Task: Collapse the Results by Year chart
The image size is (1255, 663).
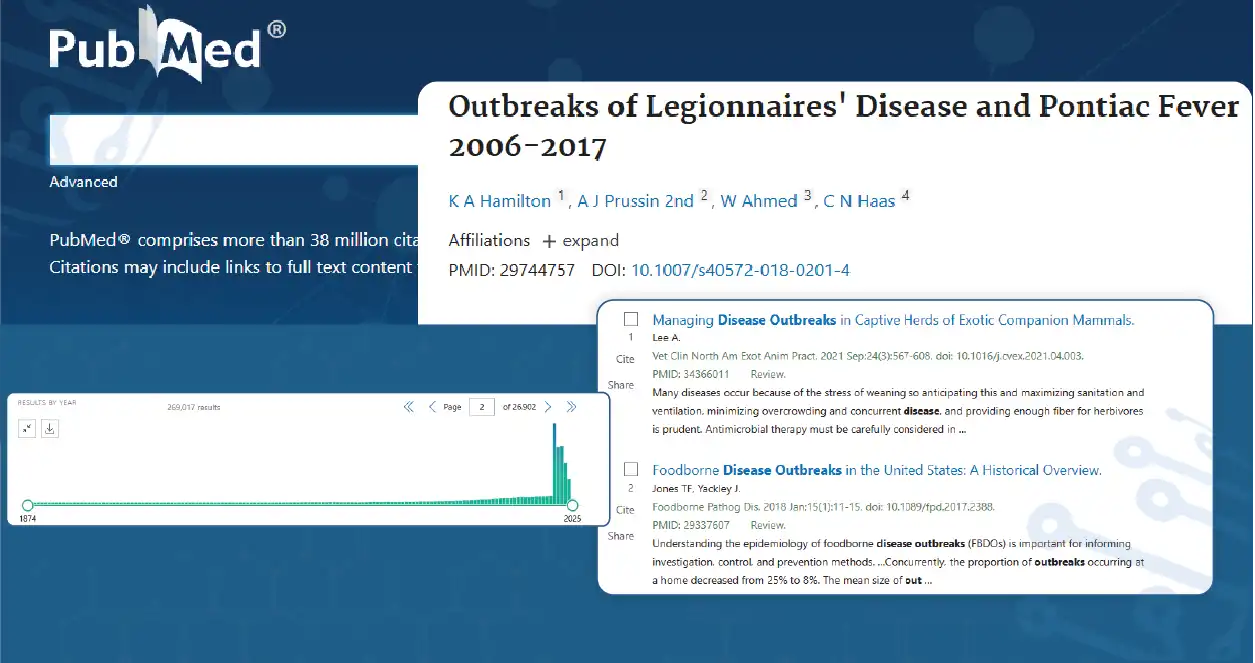Action: pos(27,428)
